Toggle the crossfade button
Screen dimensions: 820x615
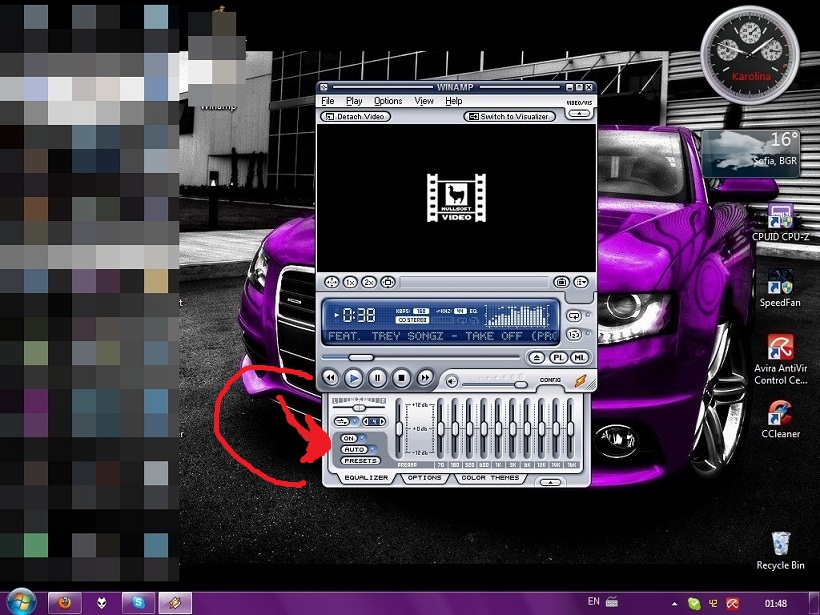(x=341, y=422)
